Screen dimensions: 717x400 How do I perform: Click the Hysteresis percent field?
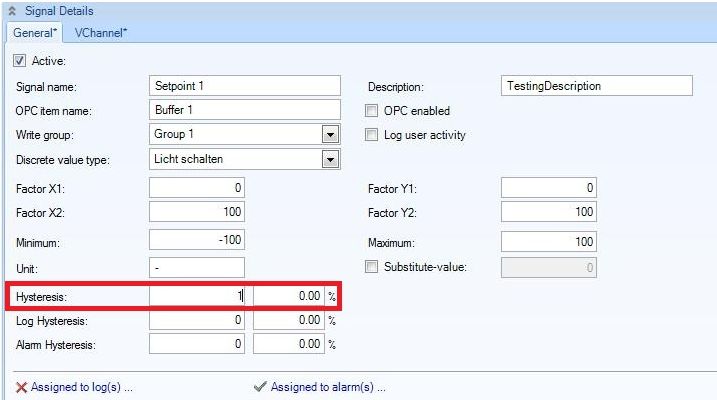coord(289,296)
